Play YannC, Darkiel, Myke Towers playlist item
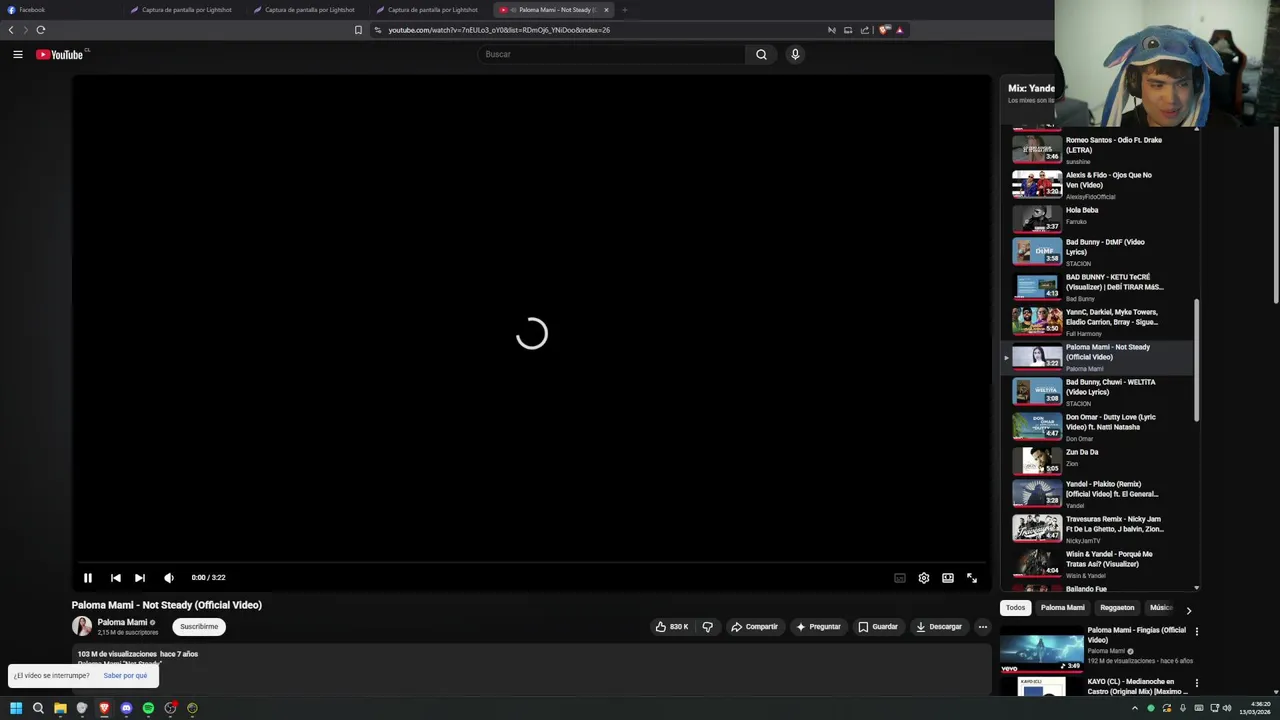This screenshot has height=720, width=1280. pos(1098,322)
